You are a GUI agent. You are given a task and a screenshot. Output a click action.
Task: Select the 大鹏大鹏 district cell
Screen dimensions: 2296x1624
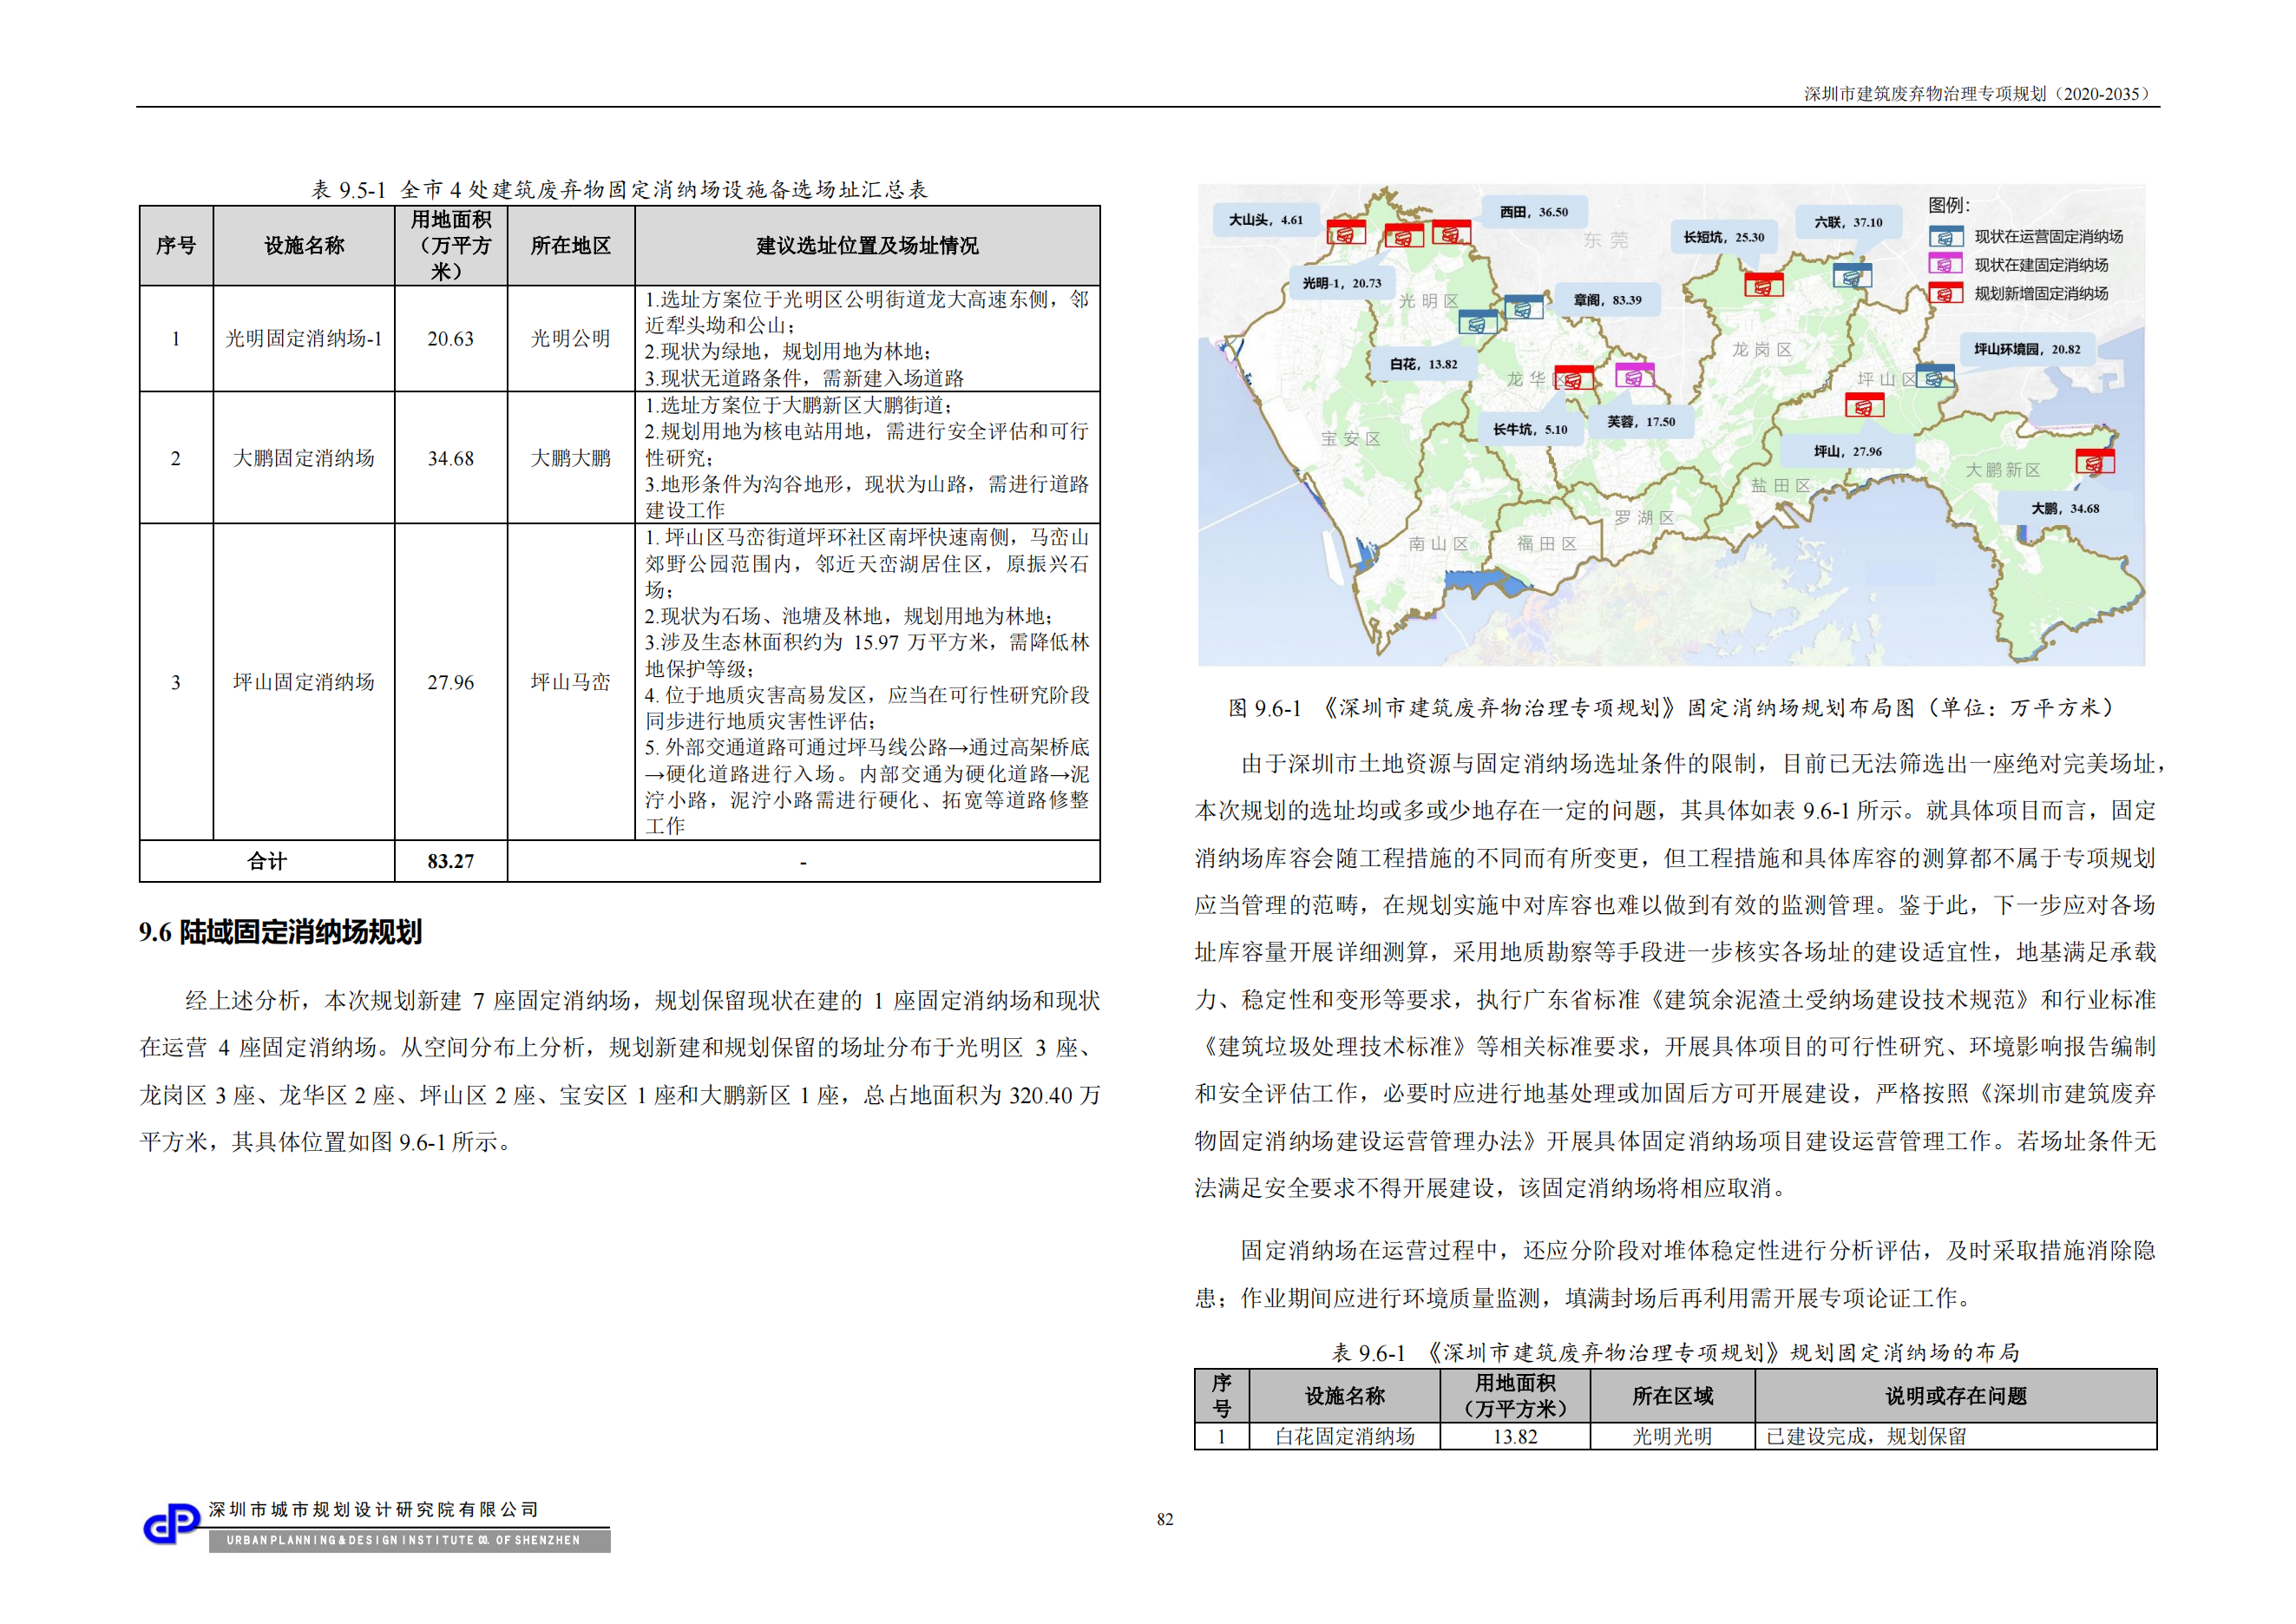(571, 458)
